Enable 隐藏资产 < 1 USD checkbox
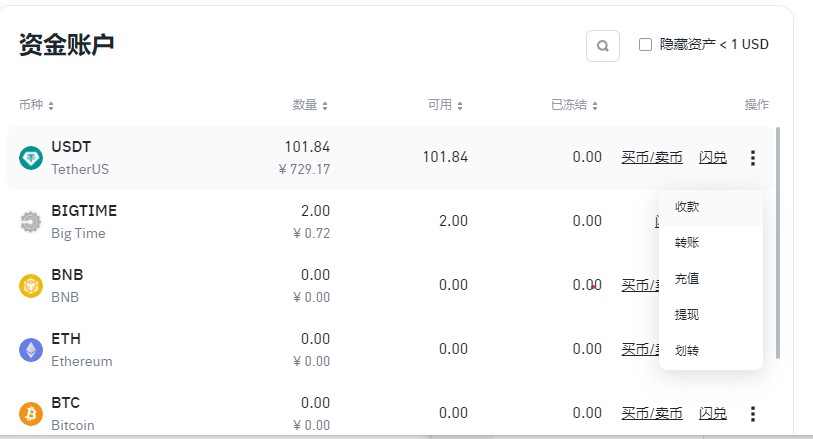The image size is (813, 439). point(645,45)
